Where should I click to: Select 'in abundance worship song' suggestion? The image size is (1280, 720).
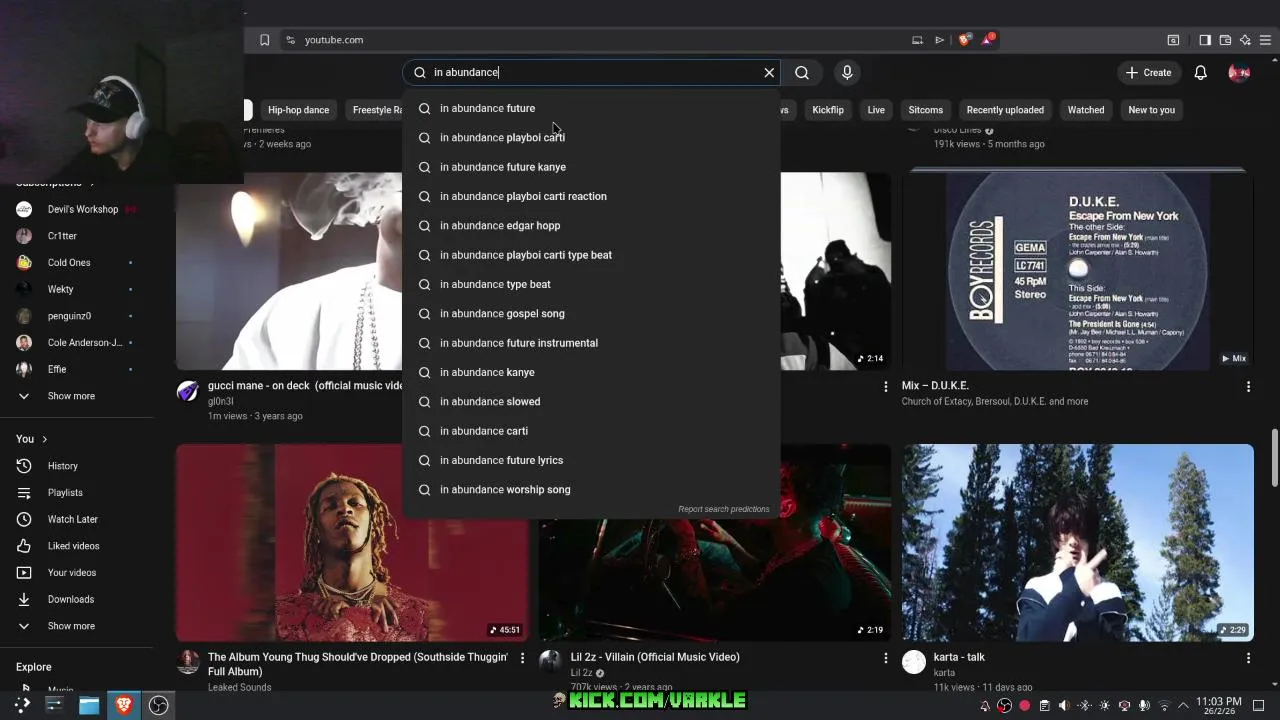(591, 489)
